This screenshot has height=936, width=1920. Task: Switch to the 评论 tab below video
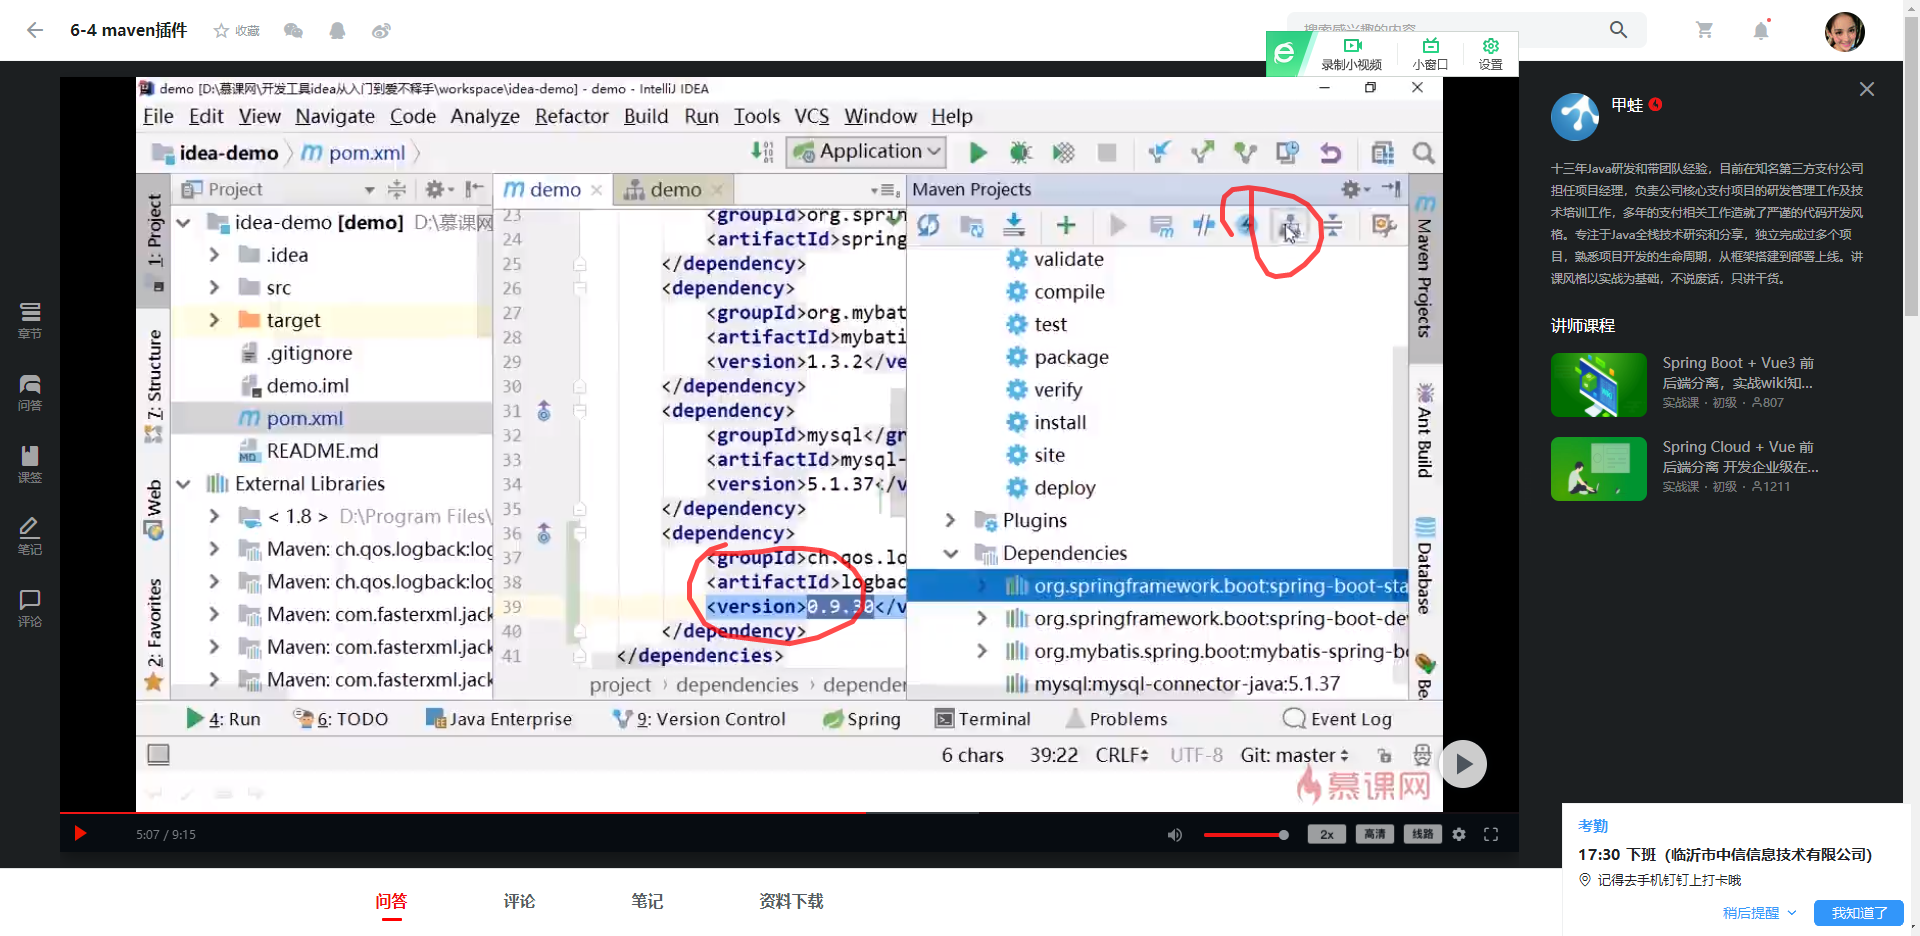[519, 901]
